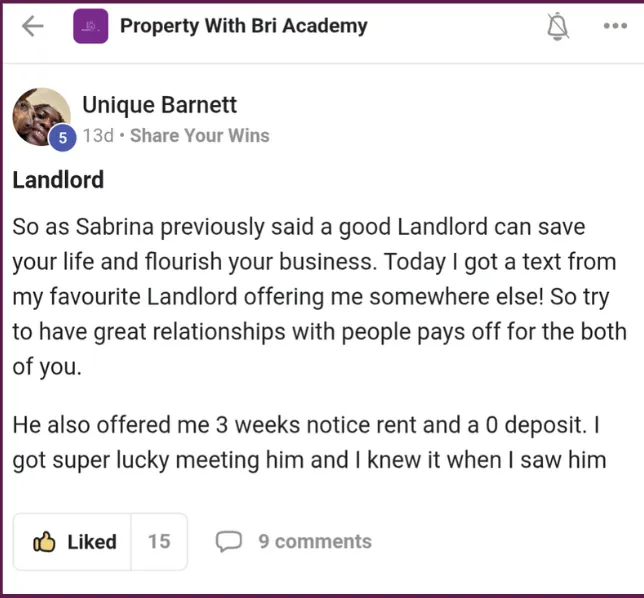
Task: Click the level 5 badge
Action: tap(62, 138)
